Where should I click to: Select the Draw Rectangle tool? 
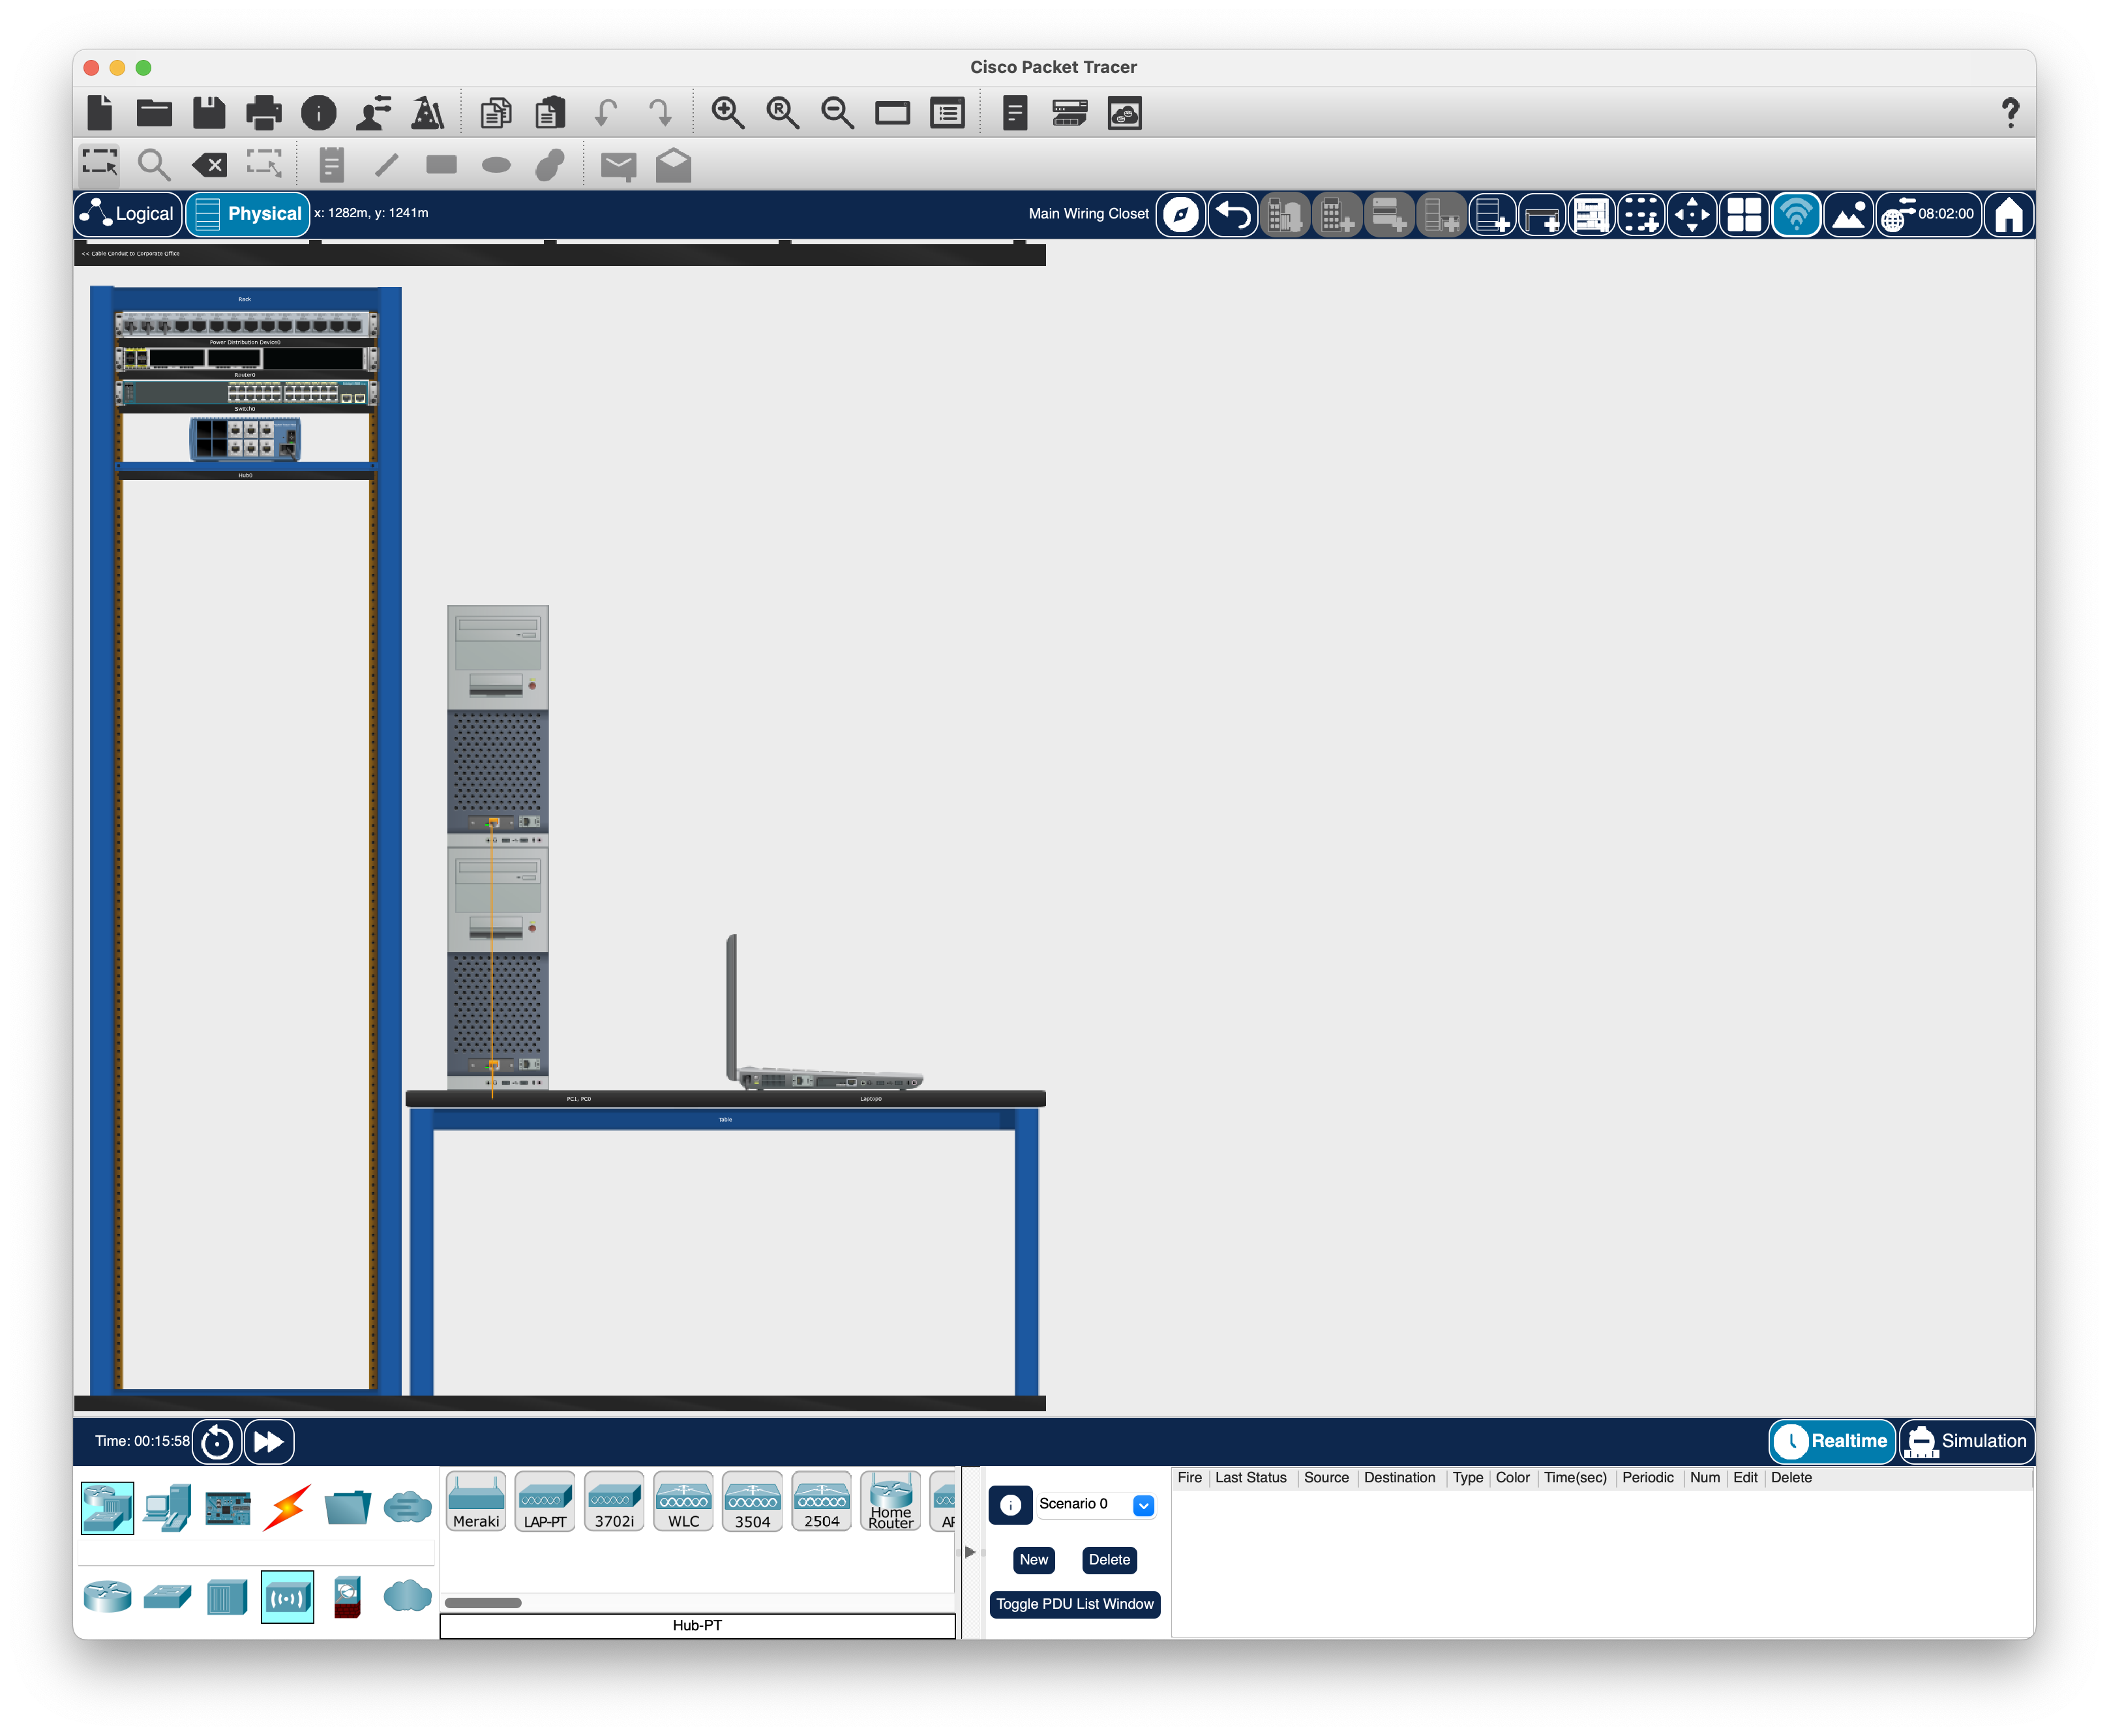pyautogui.click(x=441, y=165)
